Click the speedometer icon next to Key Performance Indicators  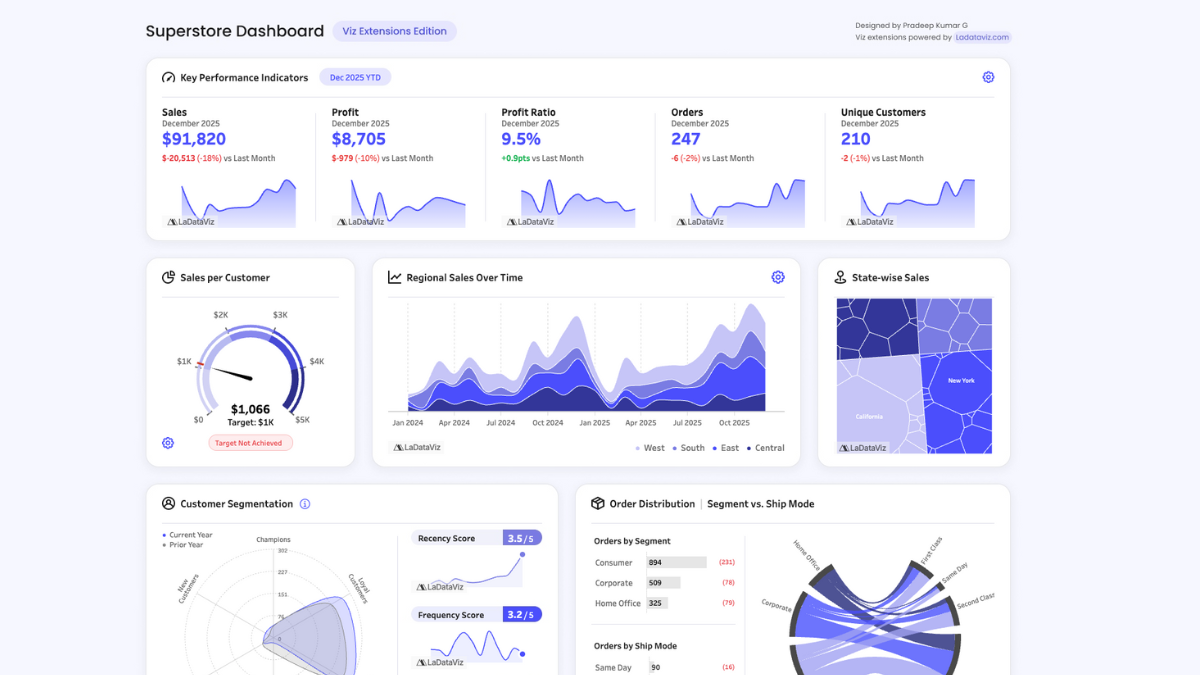168,77
